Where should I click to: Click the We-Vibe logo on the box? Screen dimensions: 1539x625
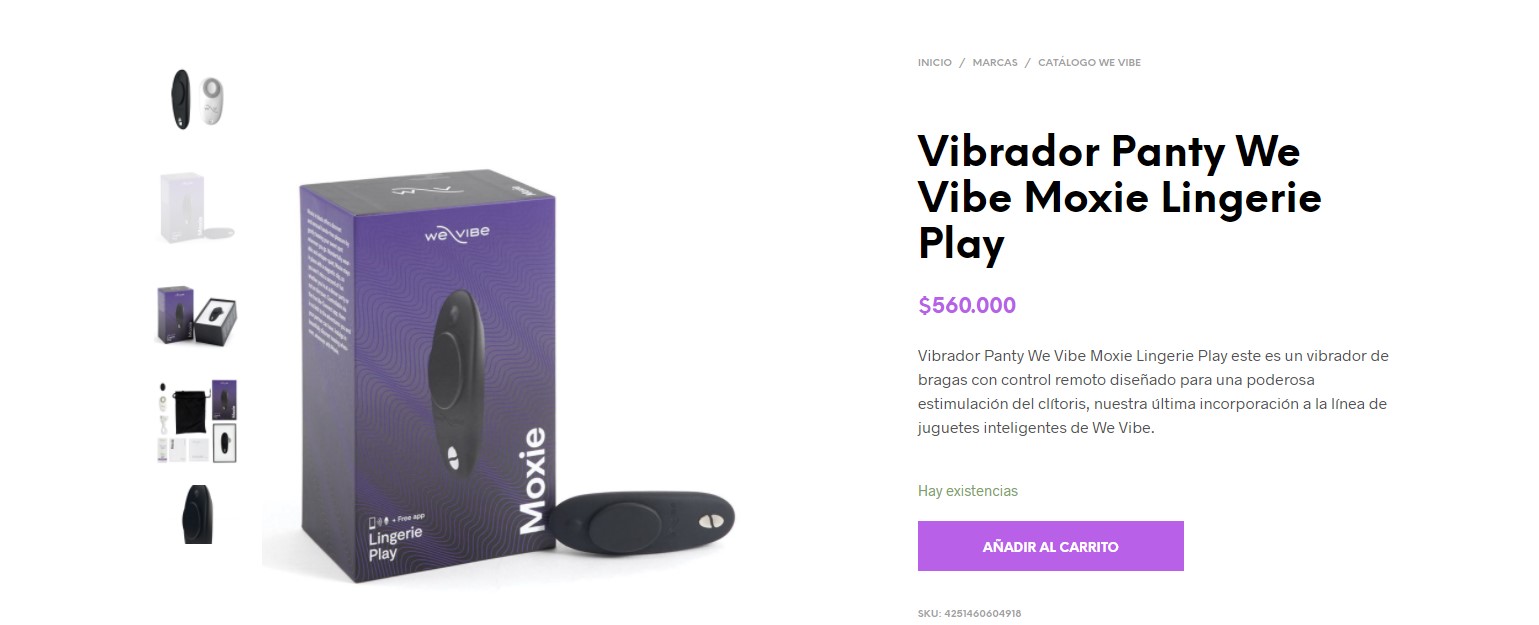point(456,235)
